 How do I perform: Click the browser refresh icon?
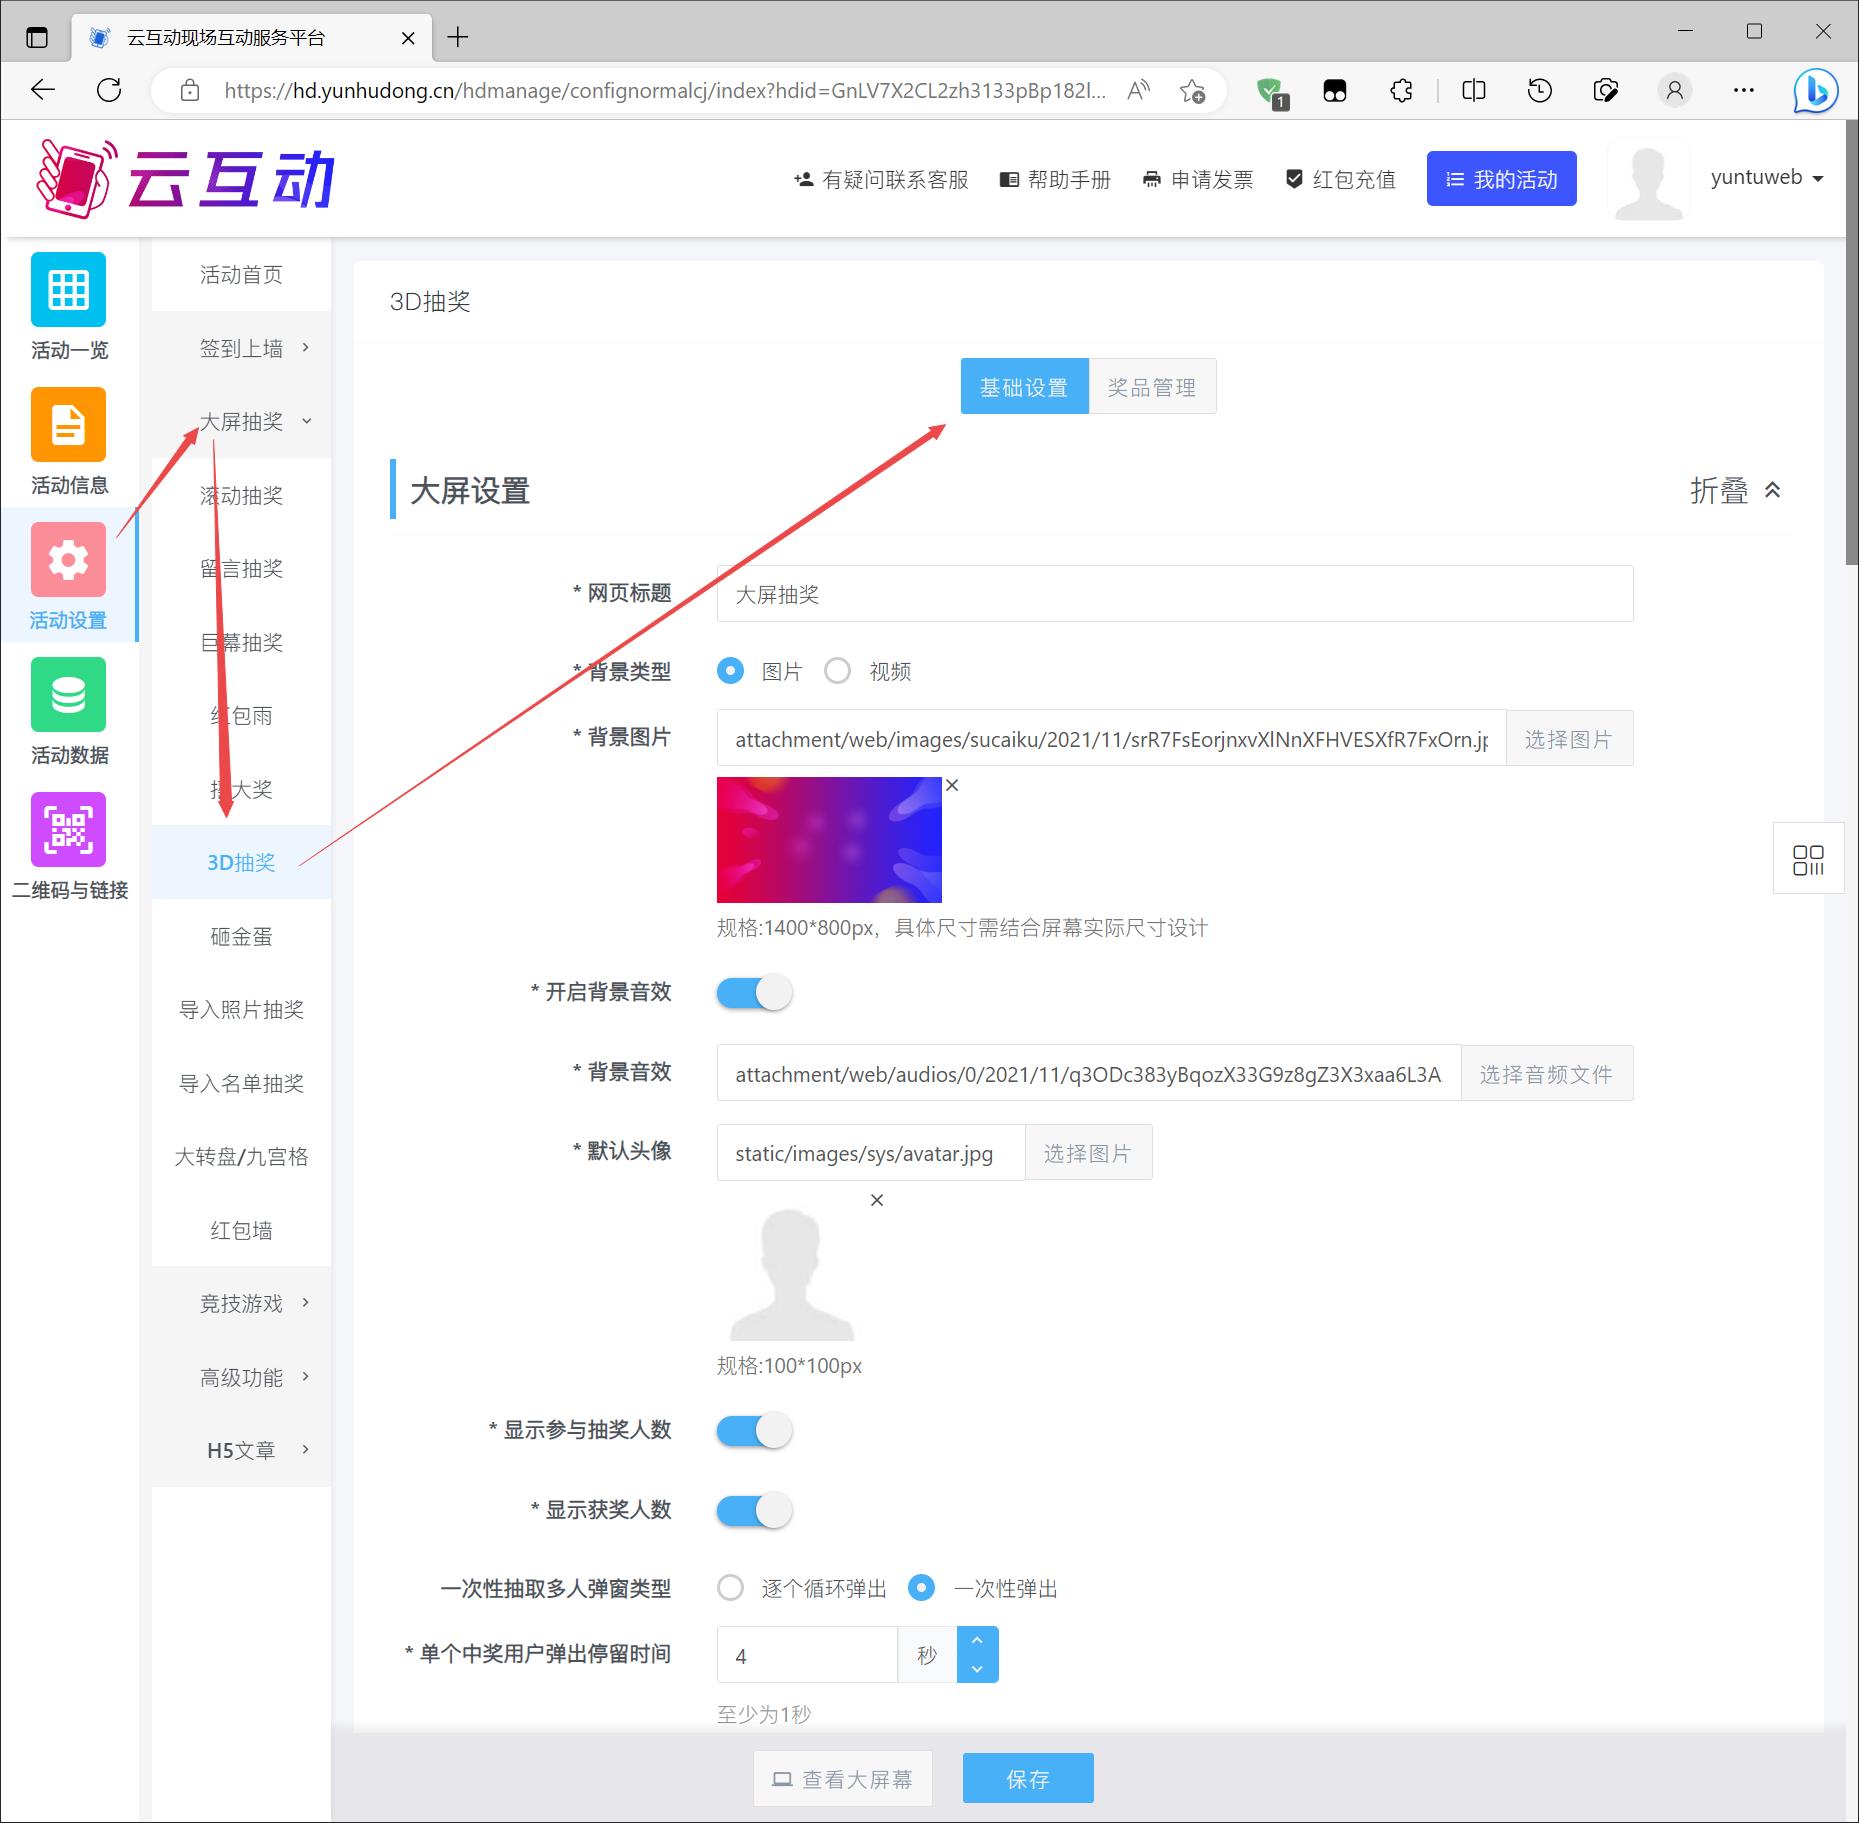(x=109, y=91)
